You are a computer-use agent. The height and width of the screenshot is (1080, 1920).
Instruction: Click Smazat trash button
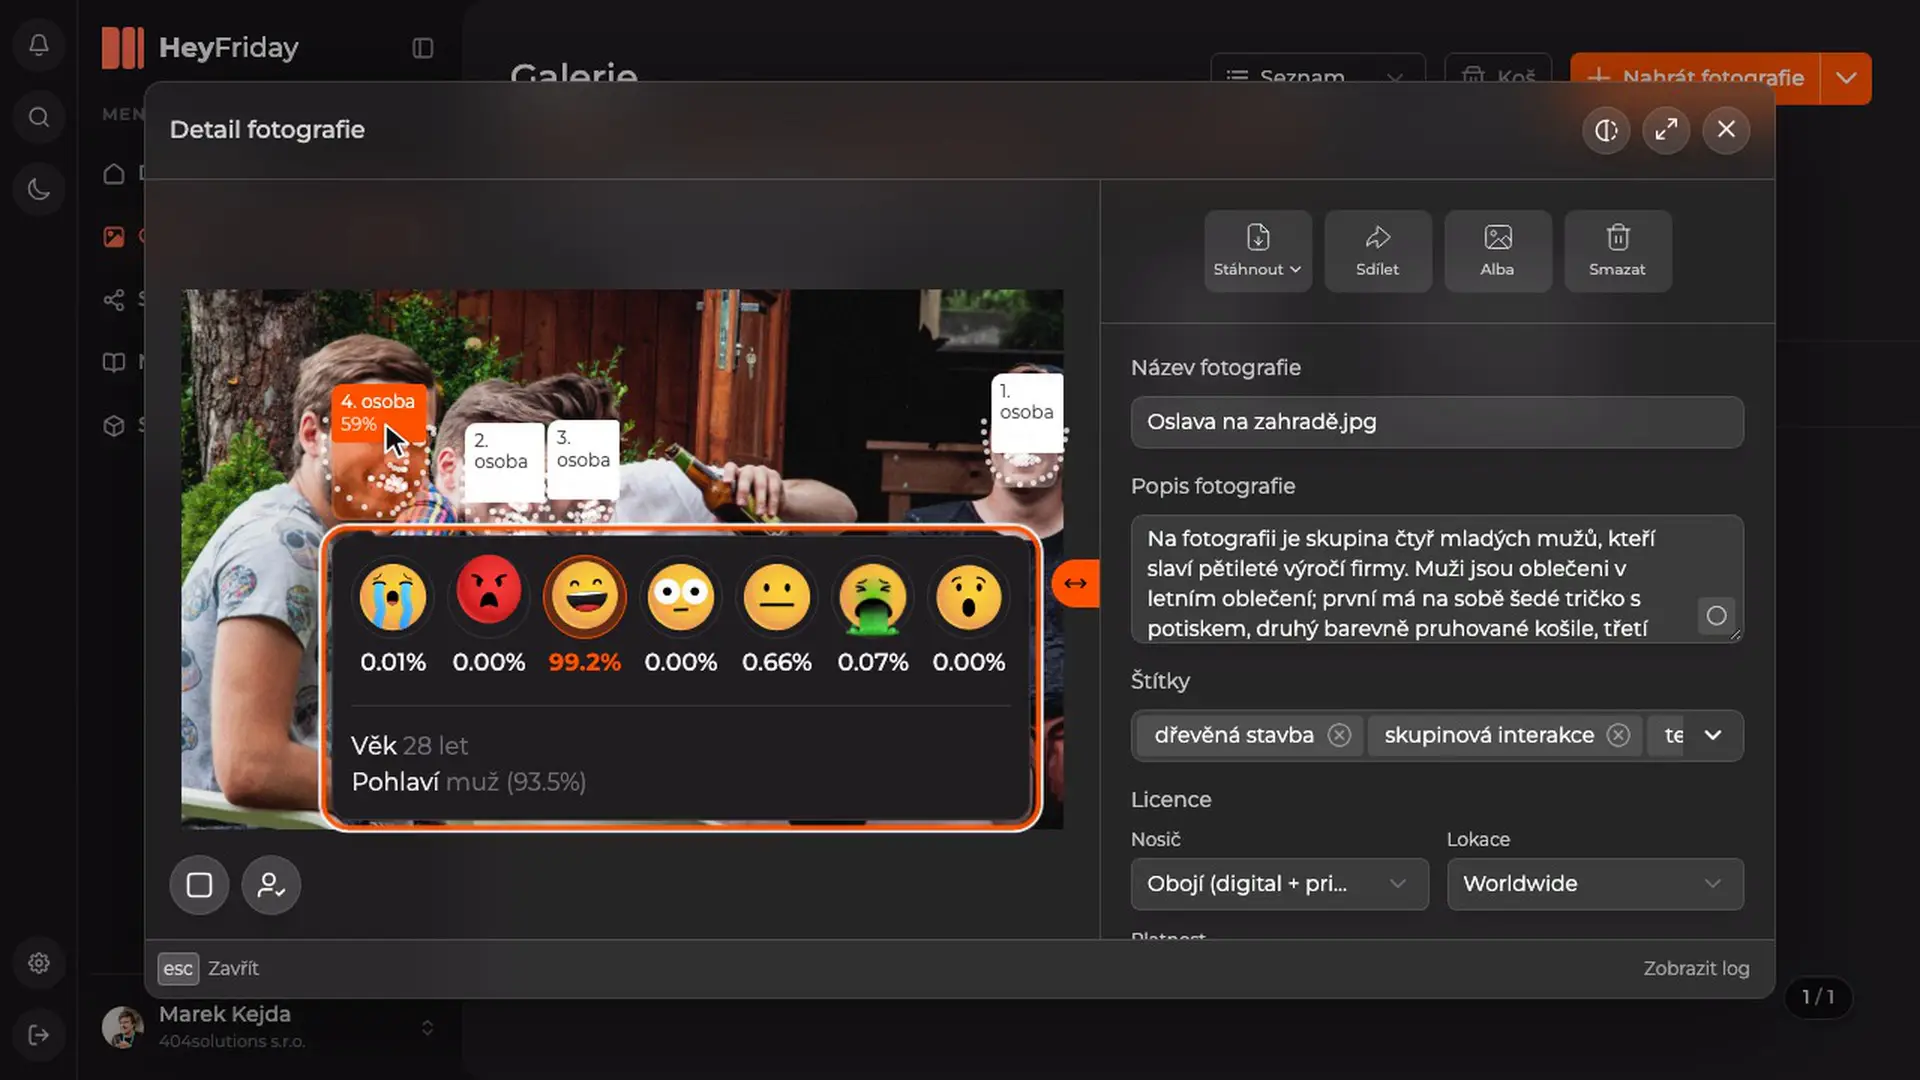(1618, 251)
